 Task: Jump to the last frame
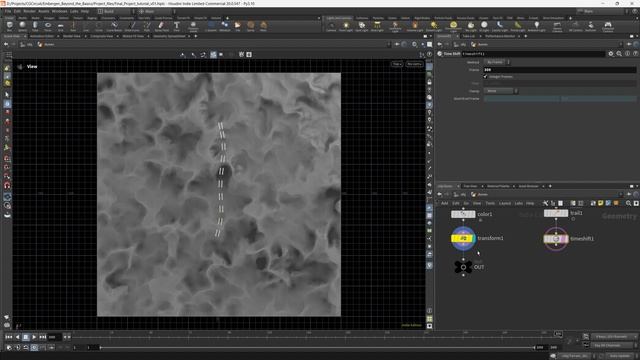pos(42,337)
